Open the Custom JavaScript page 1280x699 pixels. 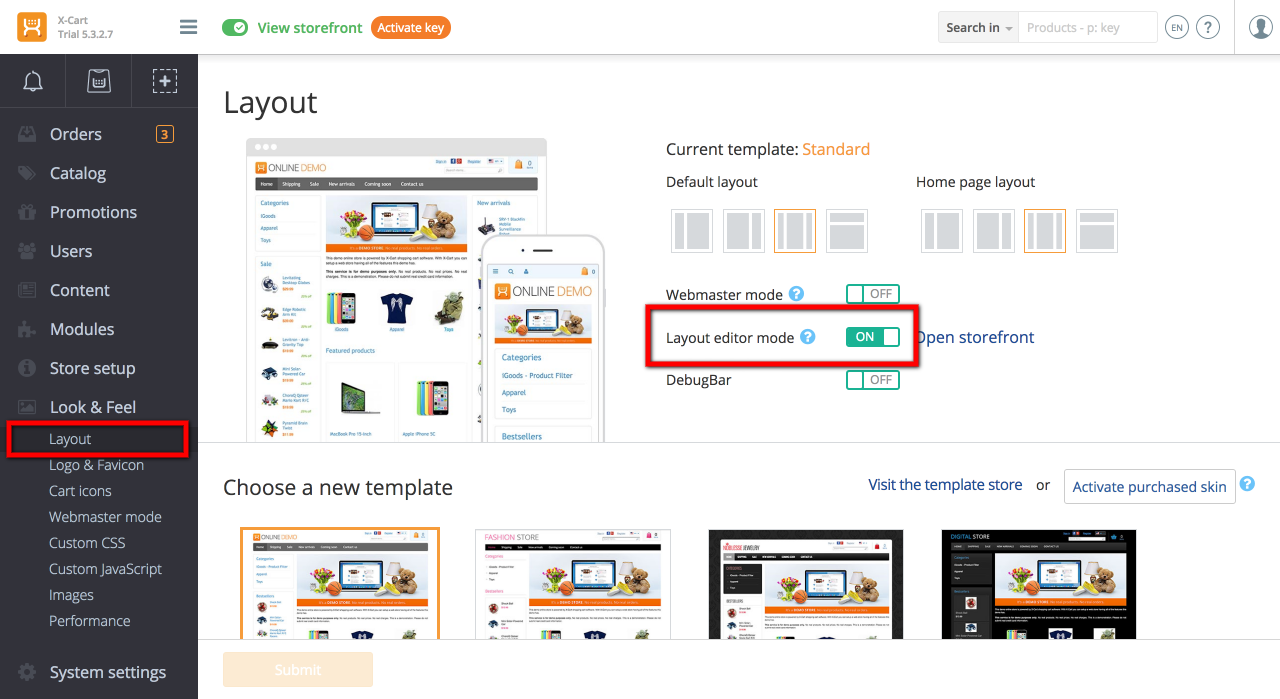click(x=105, y=569)
